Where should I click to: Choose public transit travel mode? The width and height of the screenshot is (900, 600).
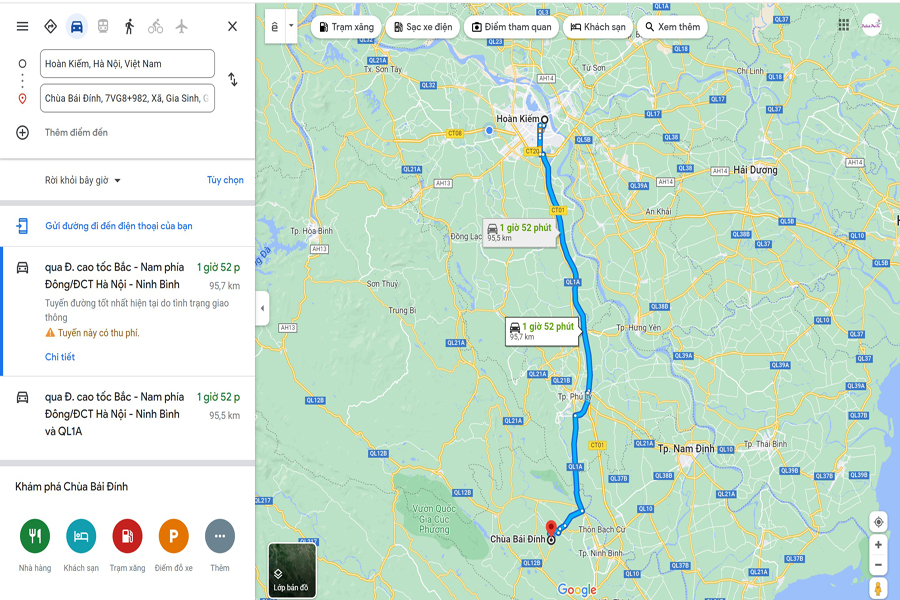coord(103,26)
